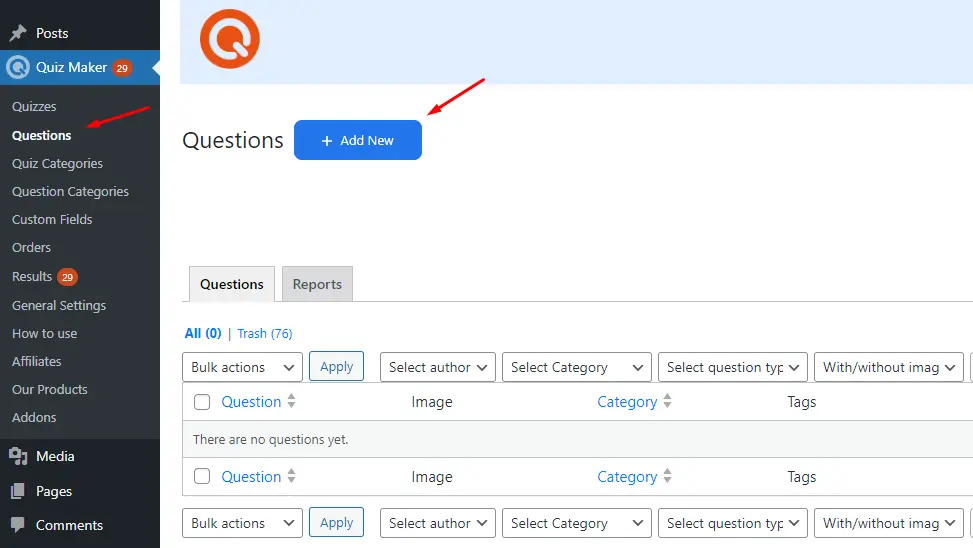Check the select-all checkbox in table header
This screenshot has height=548, width=973.
[202, 402]
